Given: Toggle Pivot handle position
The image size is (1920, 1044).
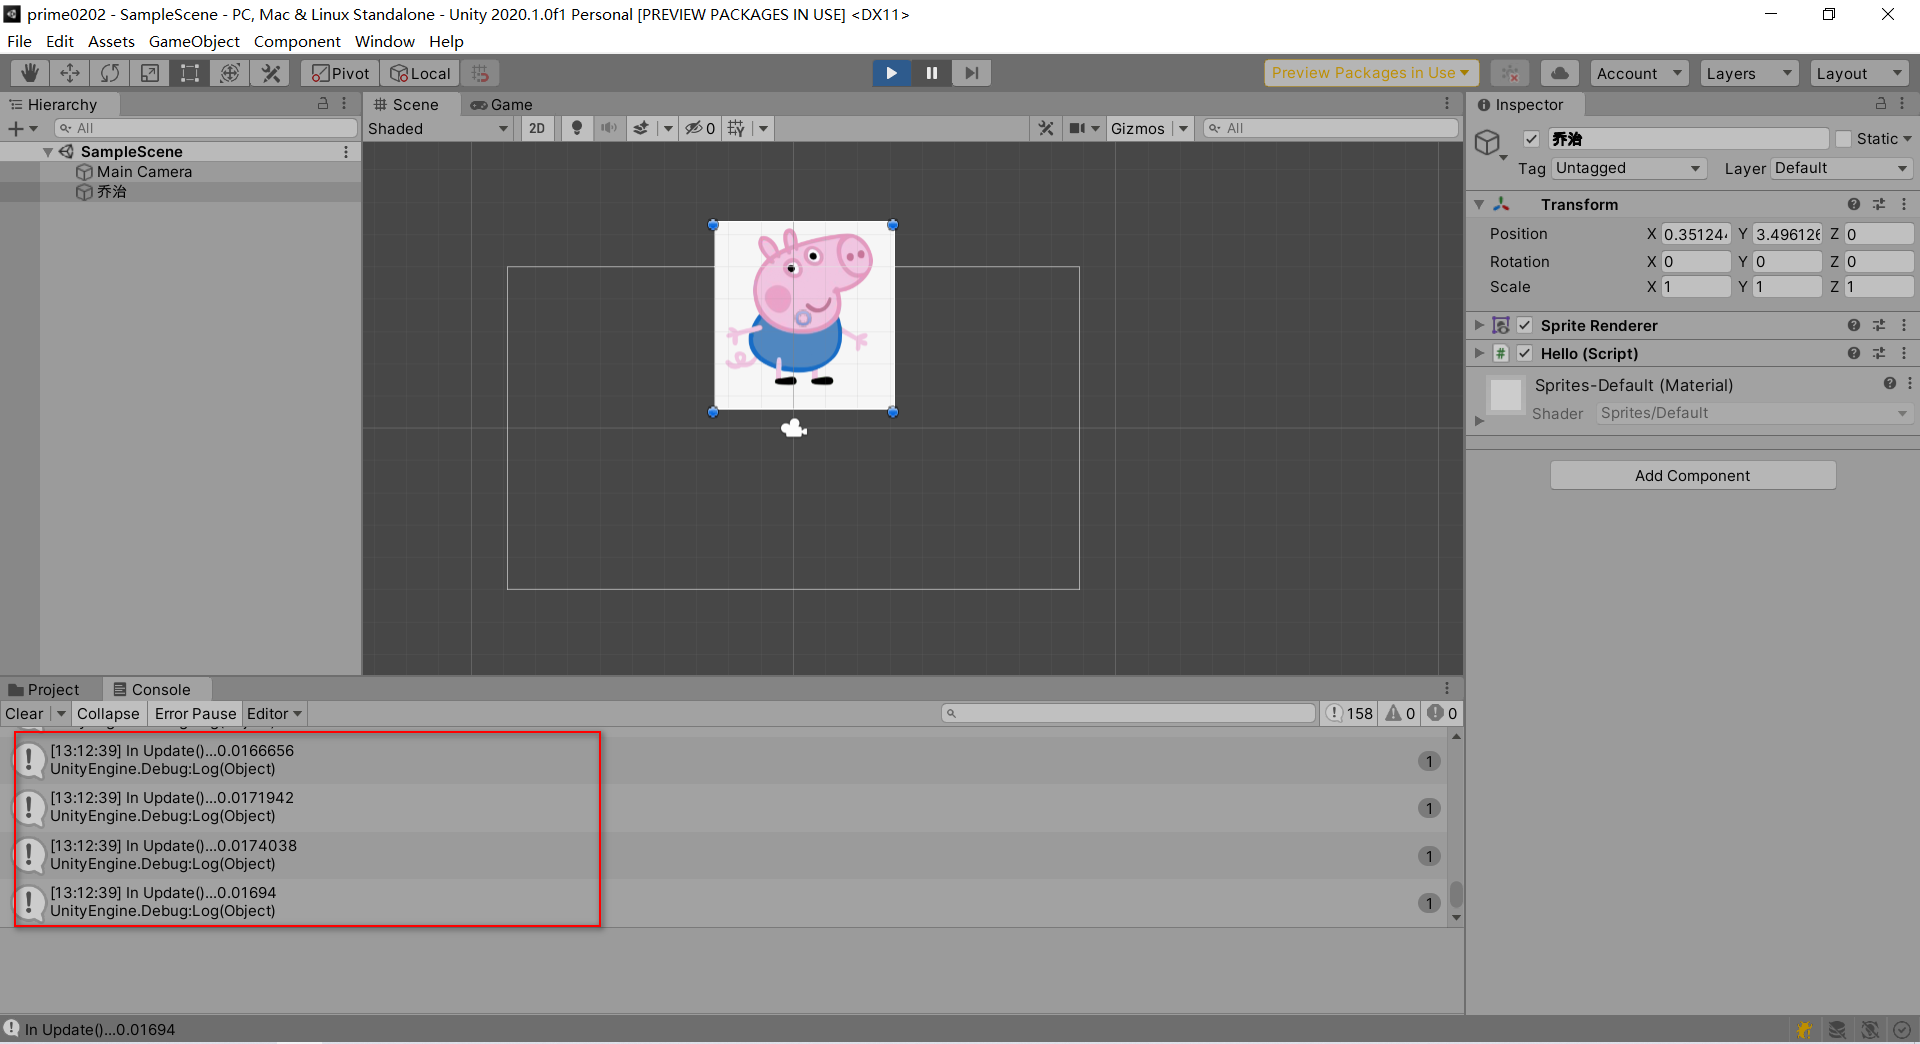Looking at the screenshot, I should [340, 73].
